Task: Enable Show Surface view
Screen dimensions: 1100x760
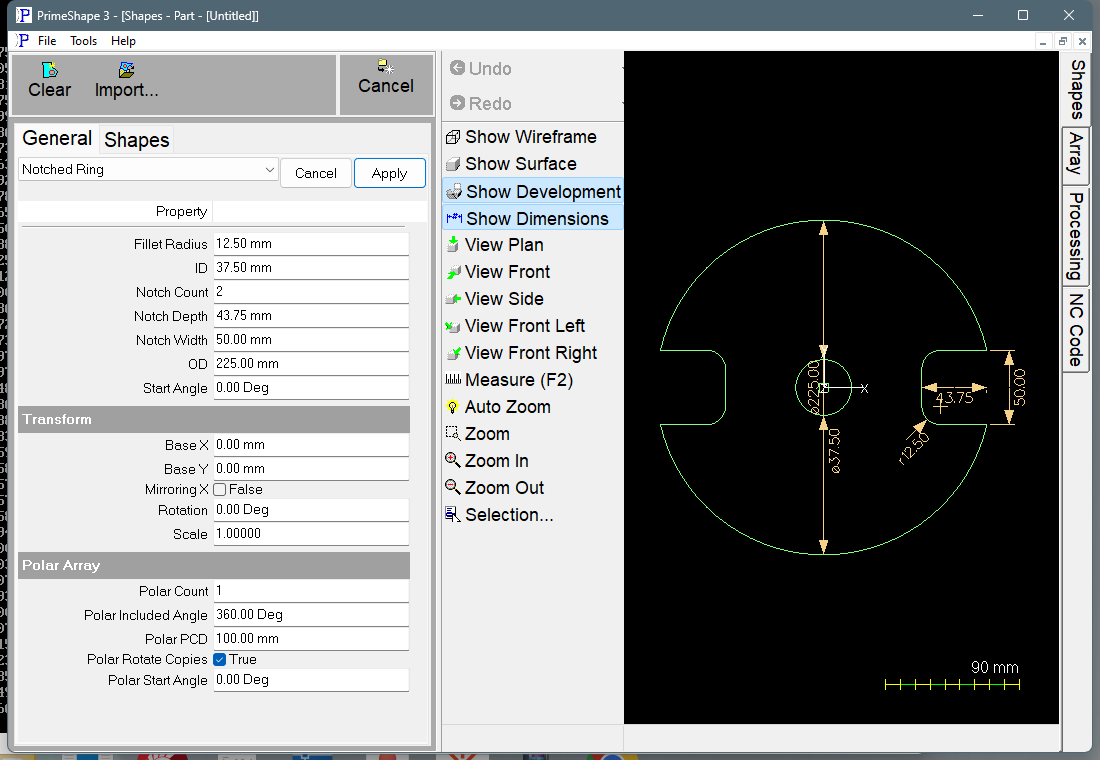Action: pyautogui.click(x=512, y=164)
